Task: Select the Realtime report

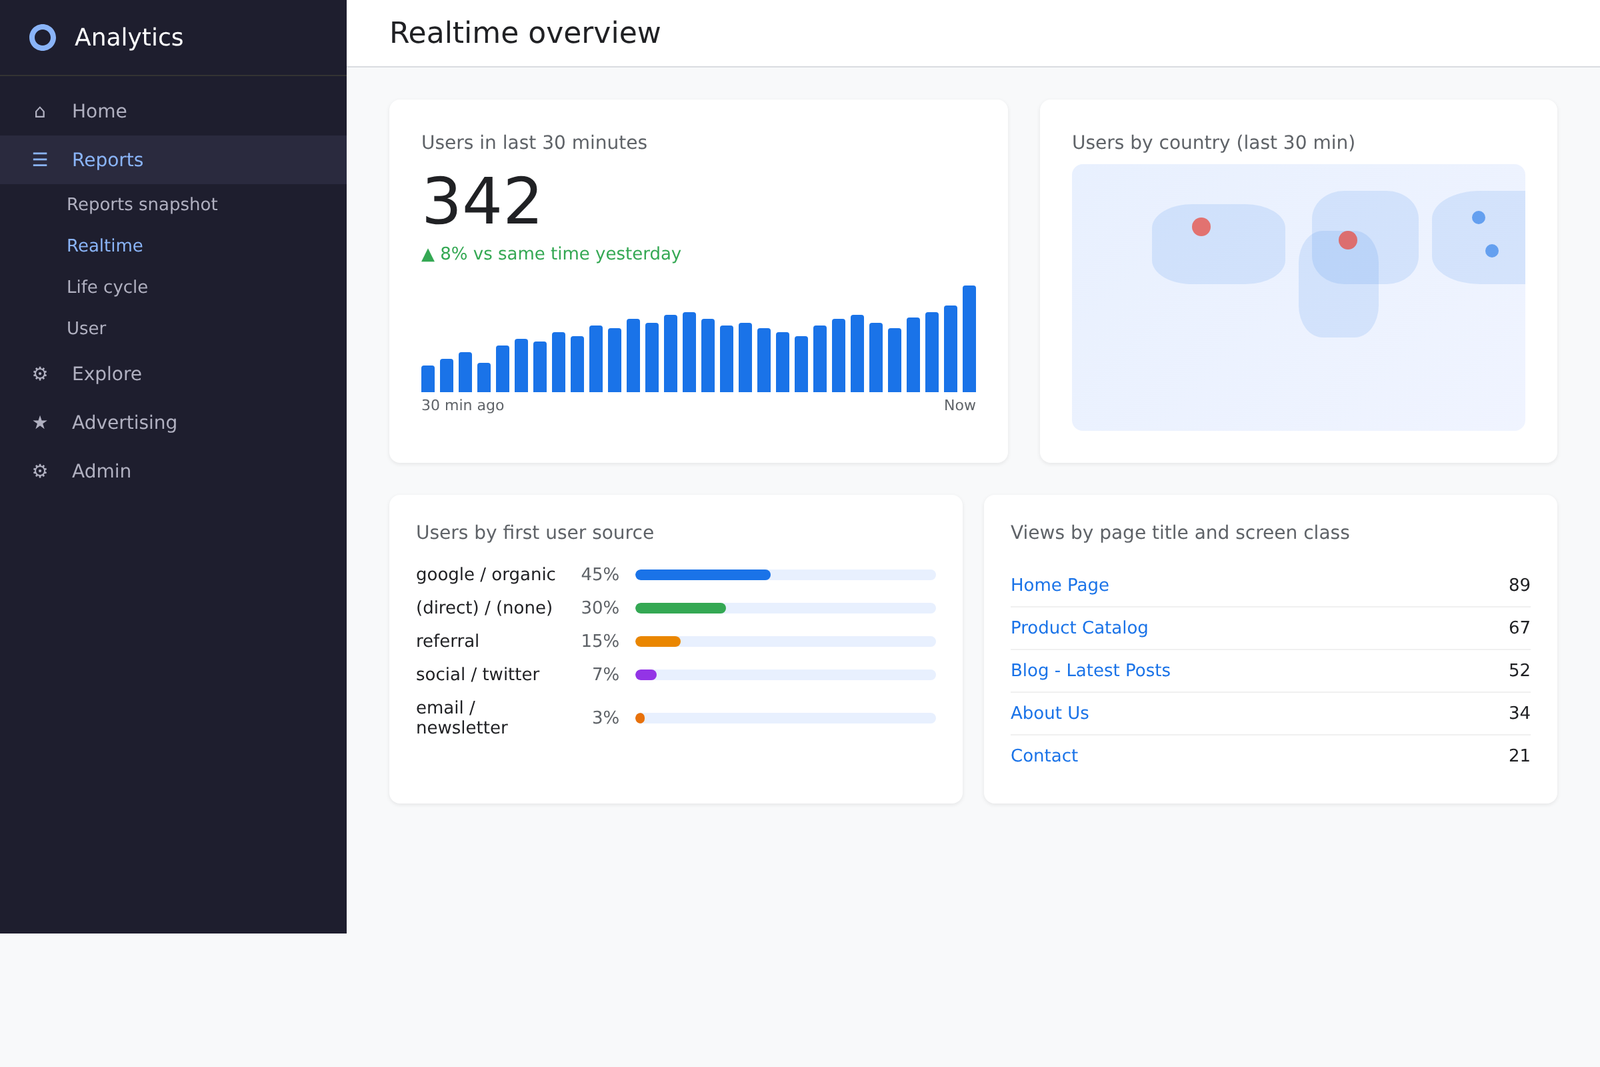Action: 105,245
